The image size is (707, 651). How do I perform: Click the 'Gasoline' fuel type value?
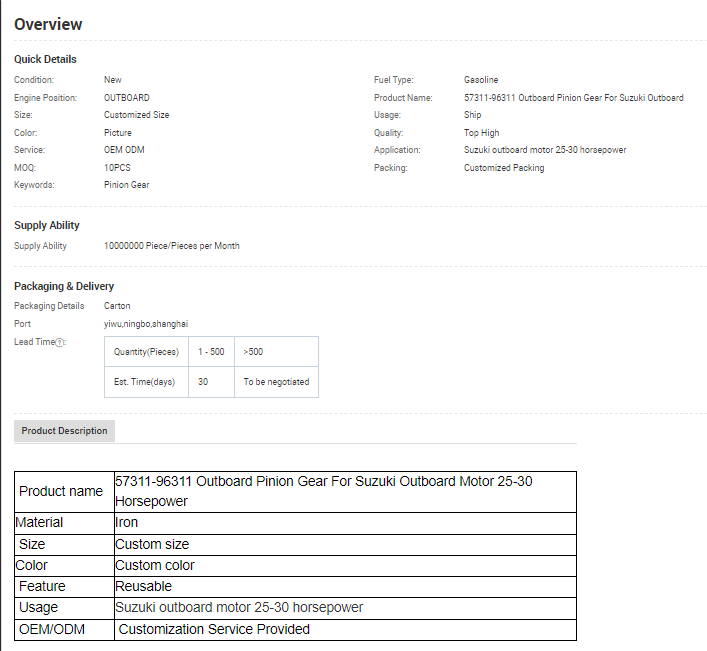(481, 80)
